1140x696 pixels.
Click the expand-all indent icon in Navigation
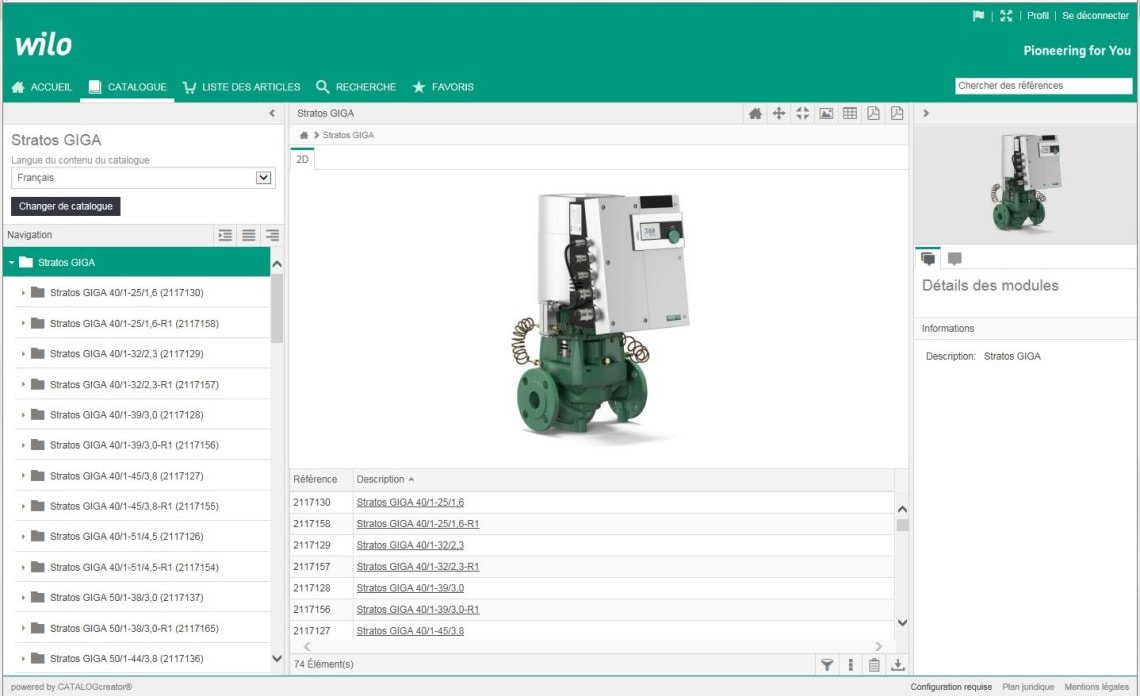[x=225, y=236]
